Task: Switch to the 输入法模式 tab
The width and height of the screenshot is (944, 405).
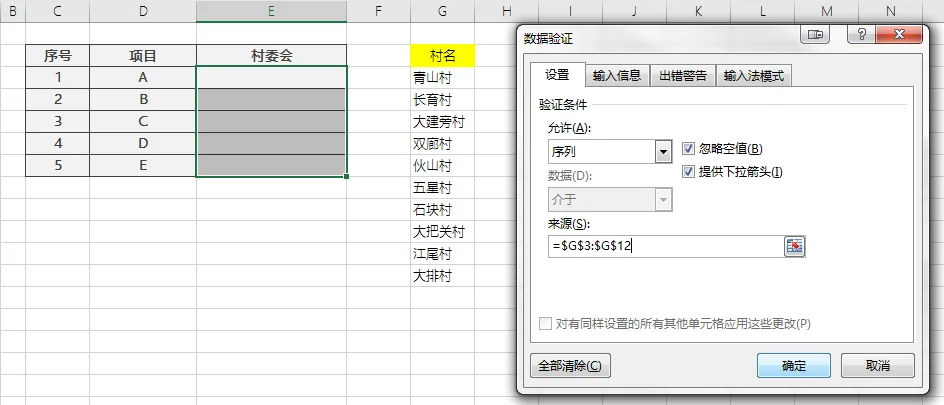Action: point(754,76)
